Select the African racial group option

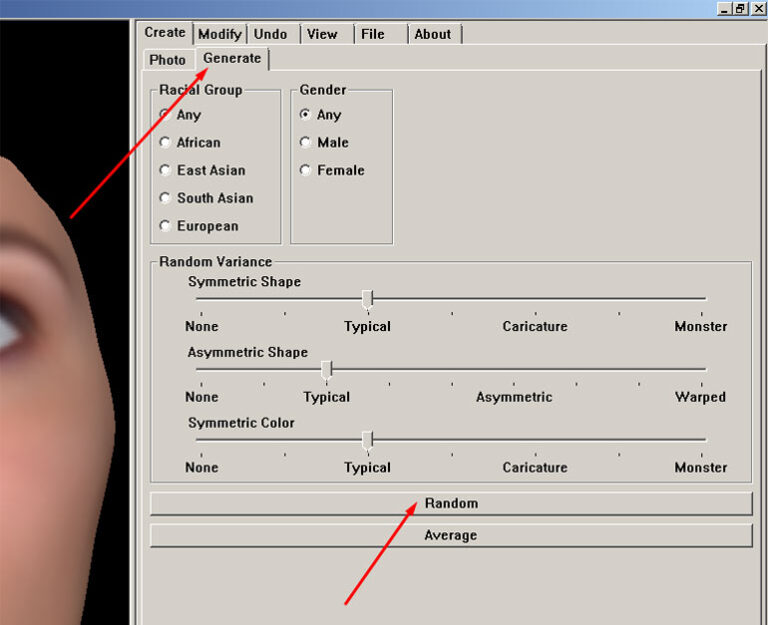165,143
